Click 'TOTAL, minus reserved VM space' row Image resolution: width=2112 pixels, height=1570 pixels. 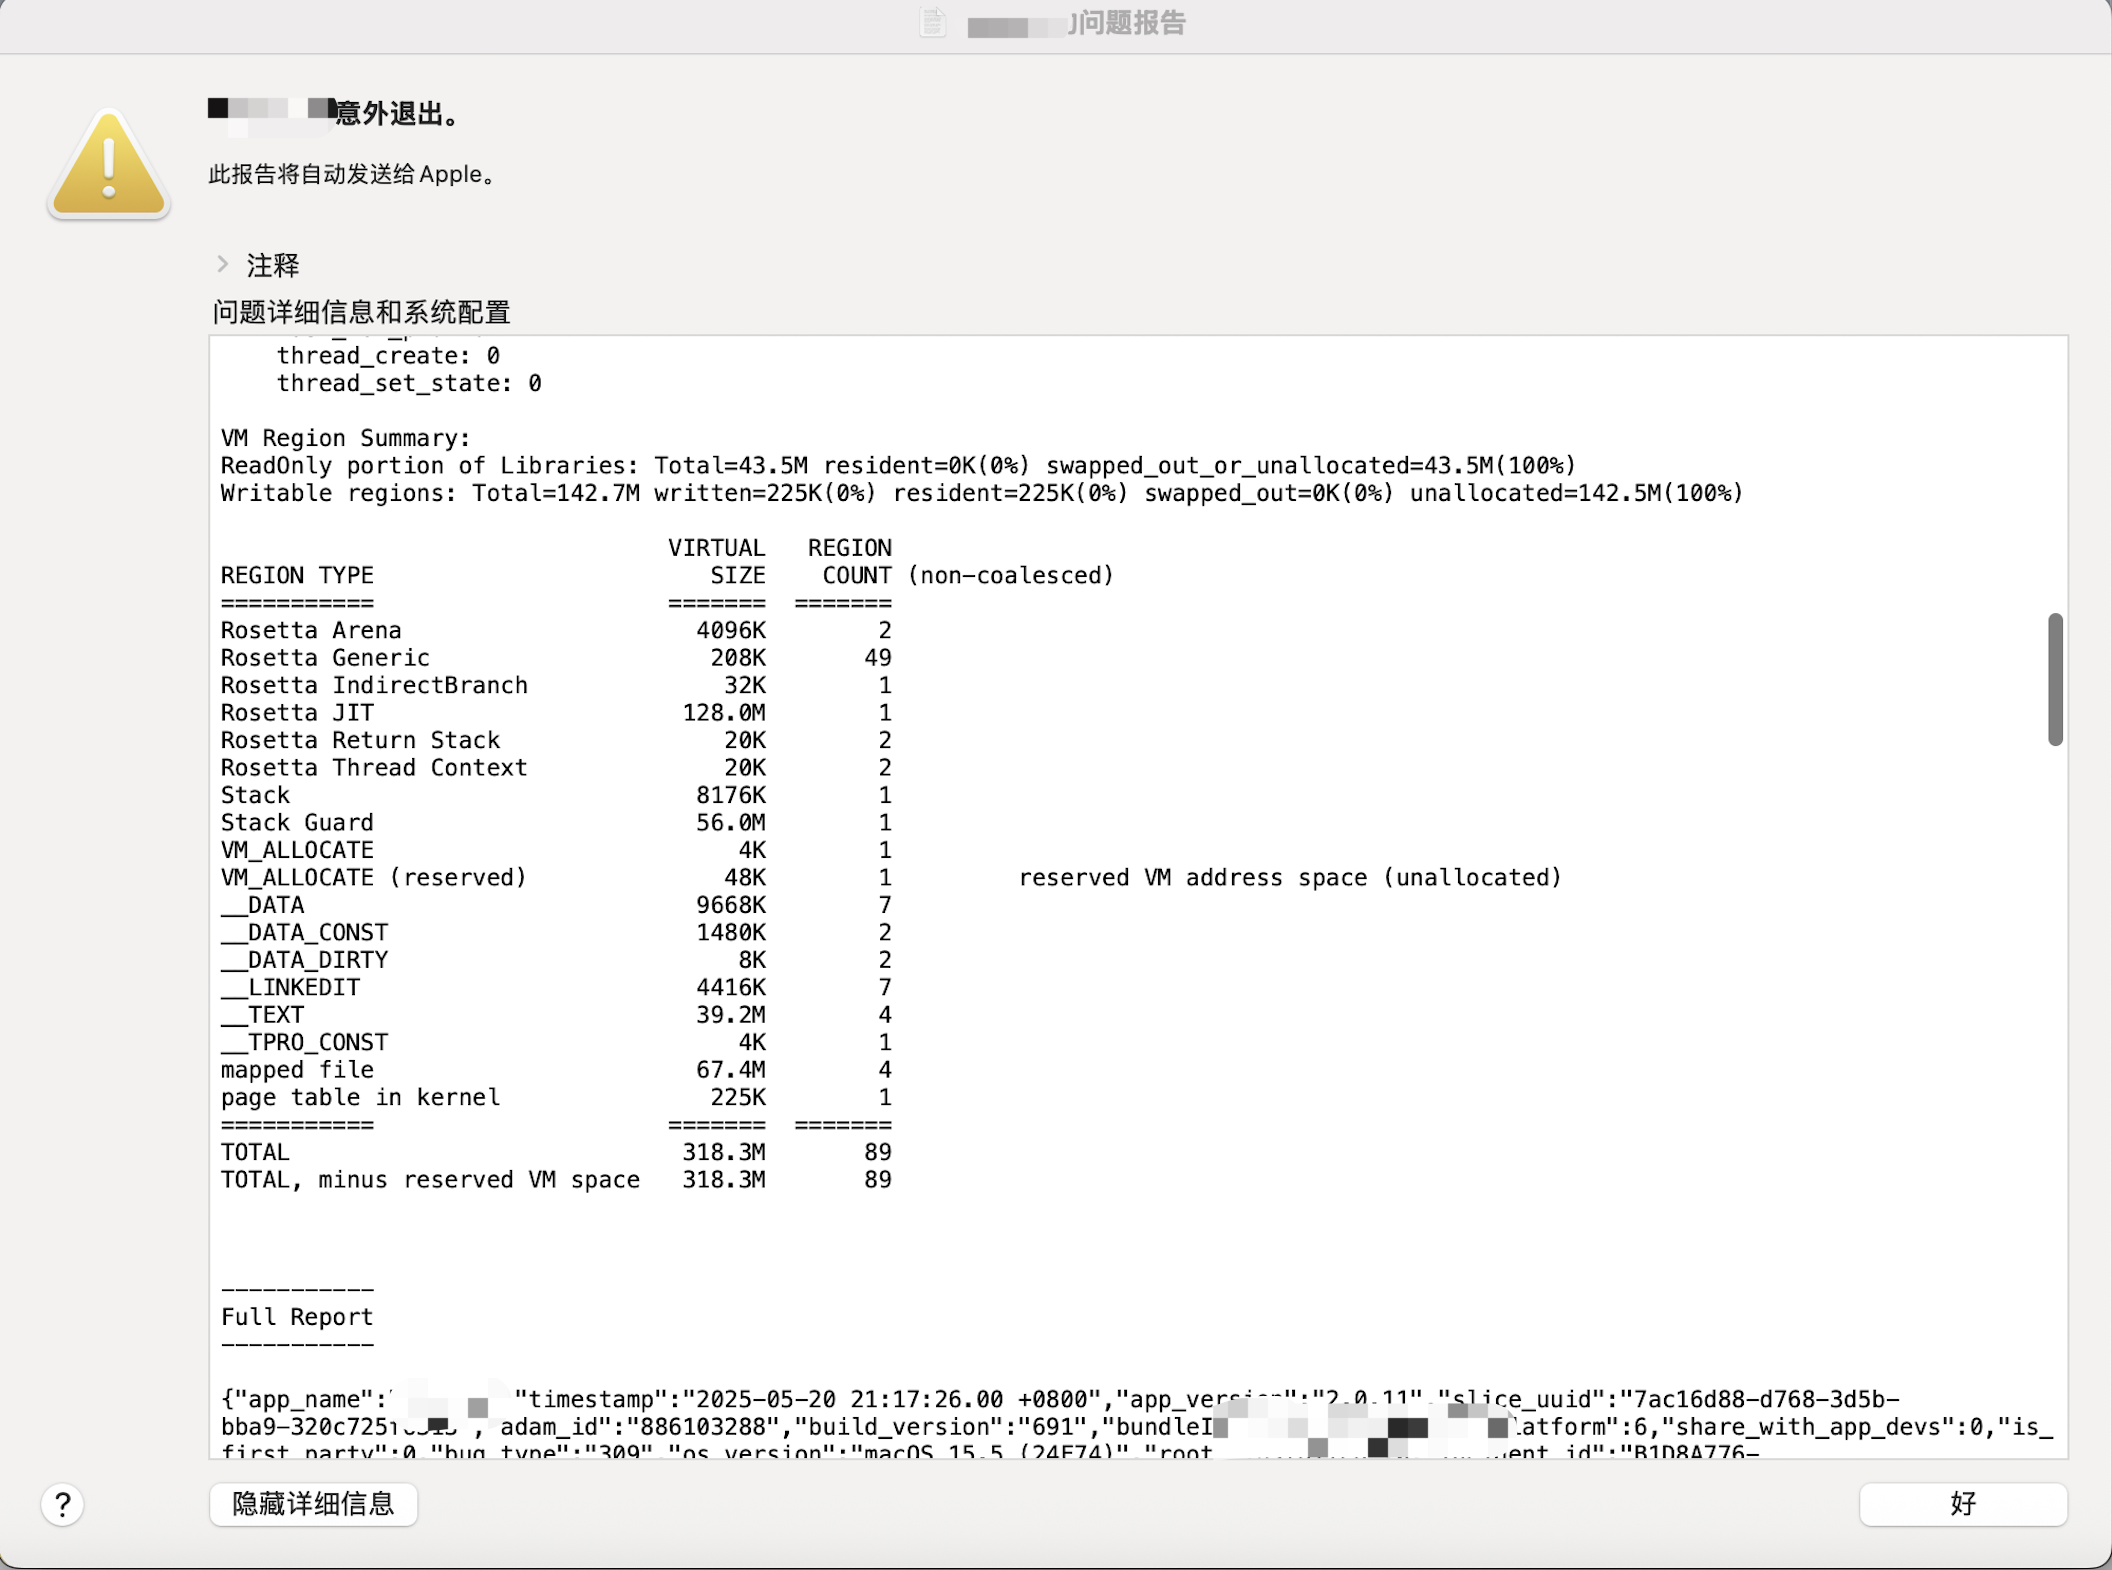click(556, 1180)
